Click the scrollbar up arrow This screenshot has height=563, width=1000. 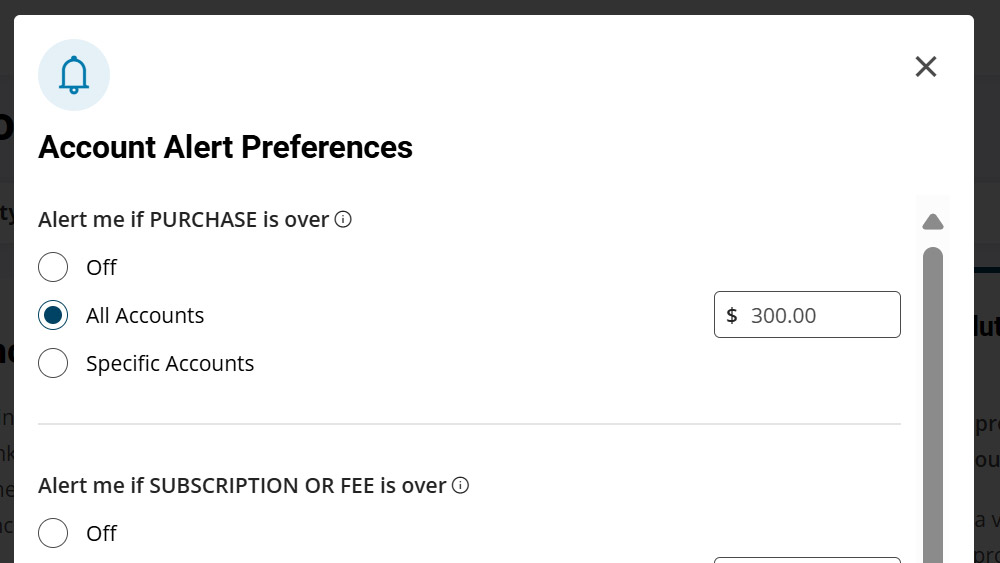(932, 221)
